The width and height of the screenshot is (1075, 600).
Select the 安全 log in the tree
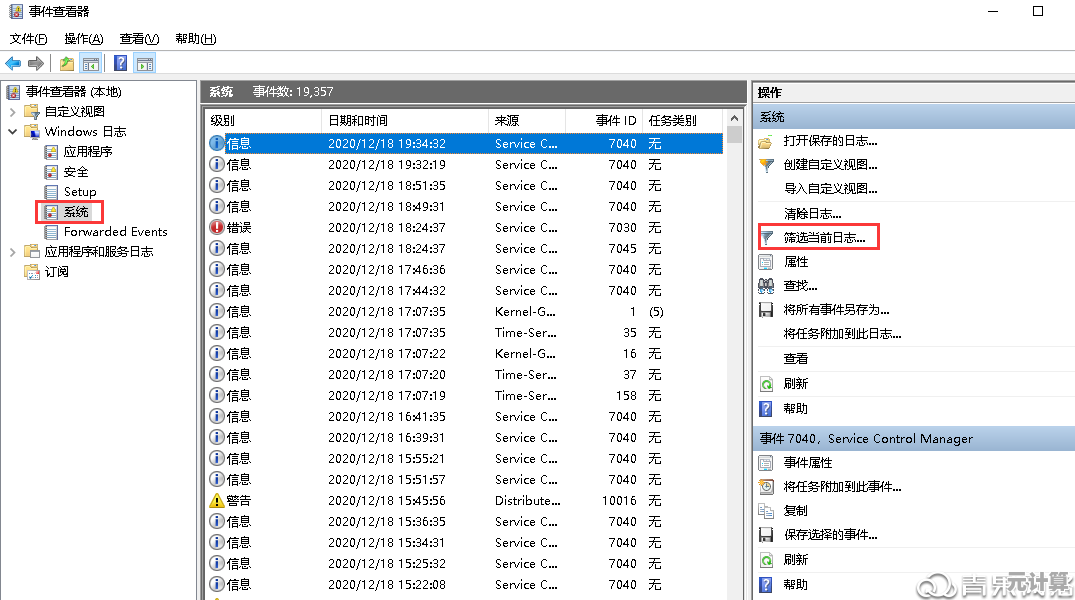[x=76, y=172]
